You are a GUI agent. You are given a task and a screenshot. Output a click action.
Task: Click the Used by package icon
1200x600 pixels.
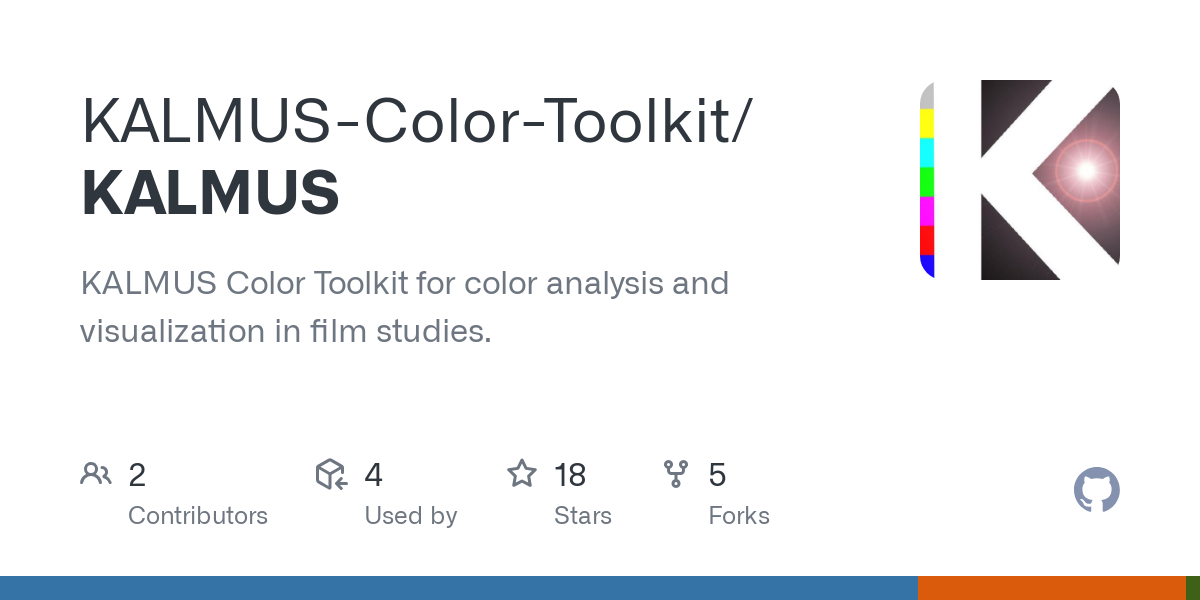(x=331, y=474)
